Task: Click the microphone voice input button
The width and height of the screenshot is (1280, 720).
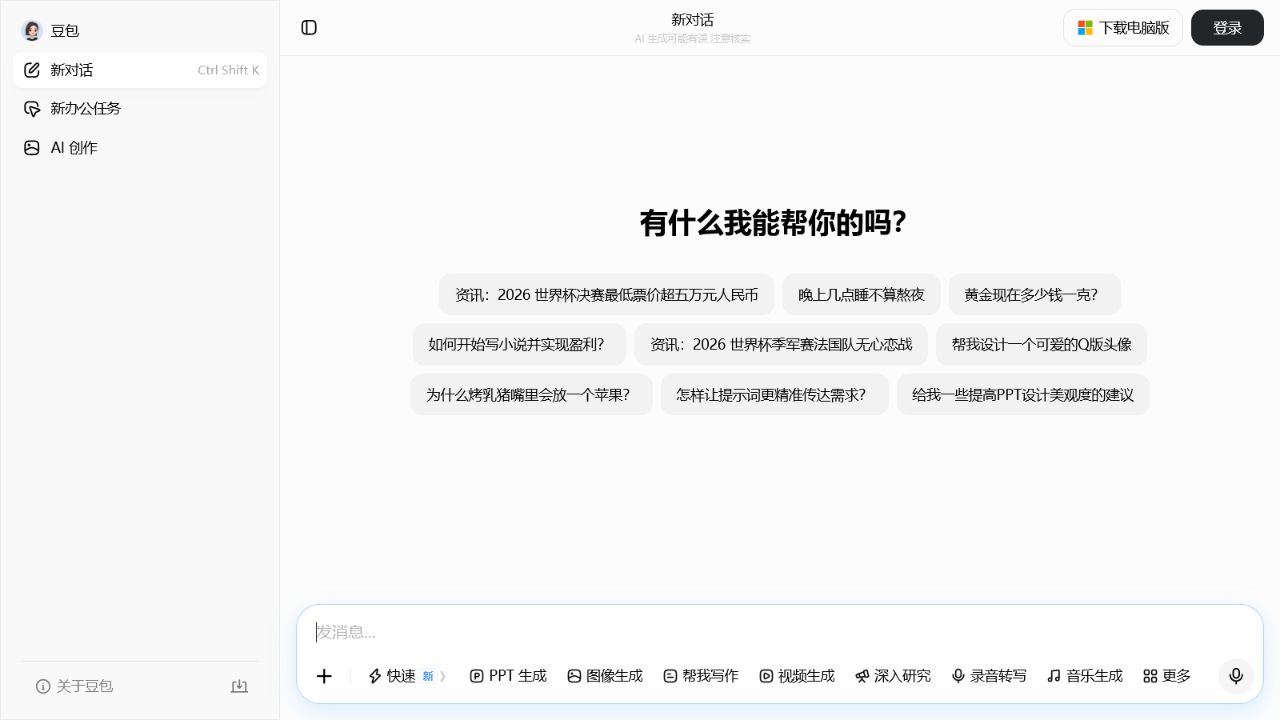Action: (1236, 676)
